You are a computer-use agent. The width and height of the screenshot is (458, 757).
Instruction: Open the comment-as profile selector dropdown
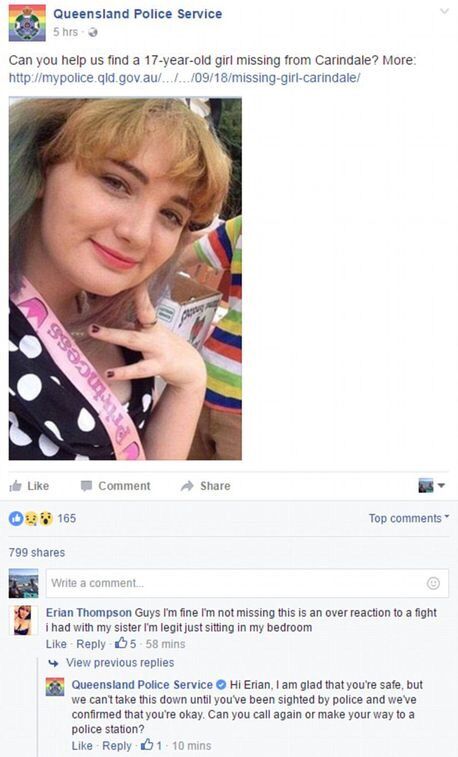click(431, 485)
